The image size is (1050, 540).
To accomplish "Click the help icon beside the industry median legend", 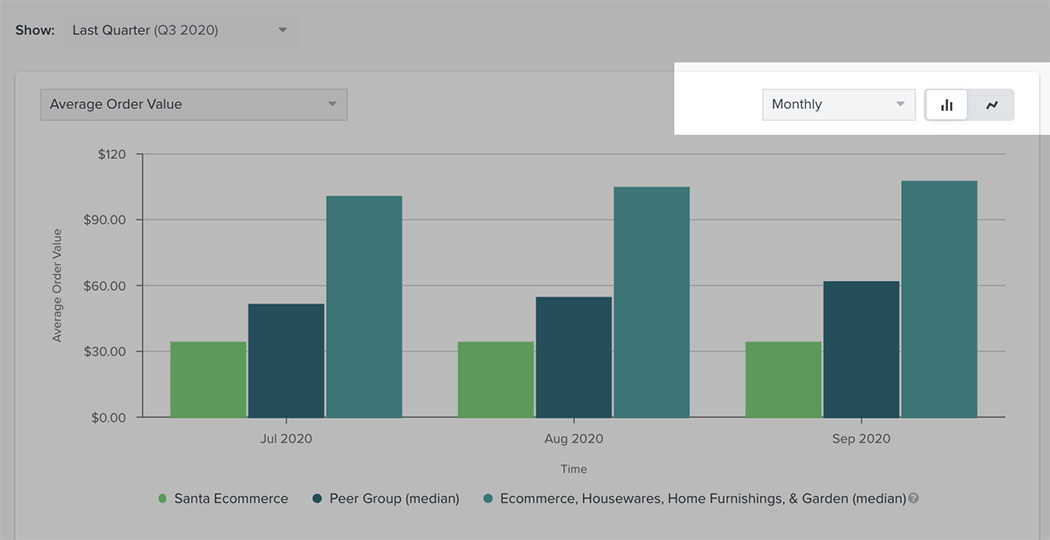I will click(x=913, y=498).
